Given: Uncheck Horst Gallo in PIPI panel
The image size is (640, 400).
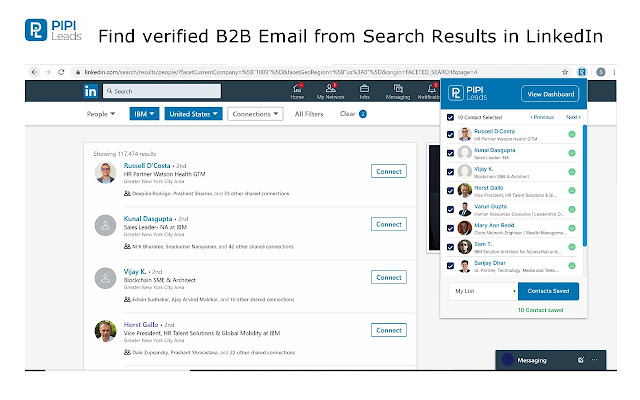Looking at the screenshot, I should (x=450, y=191).
